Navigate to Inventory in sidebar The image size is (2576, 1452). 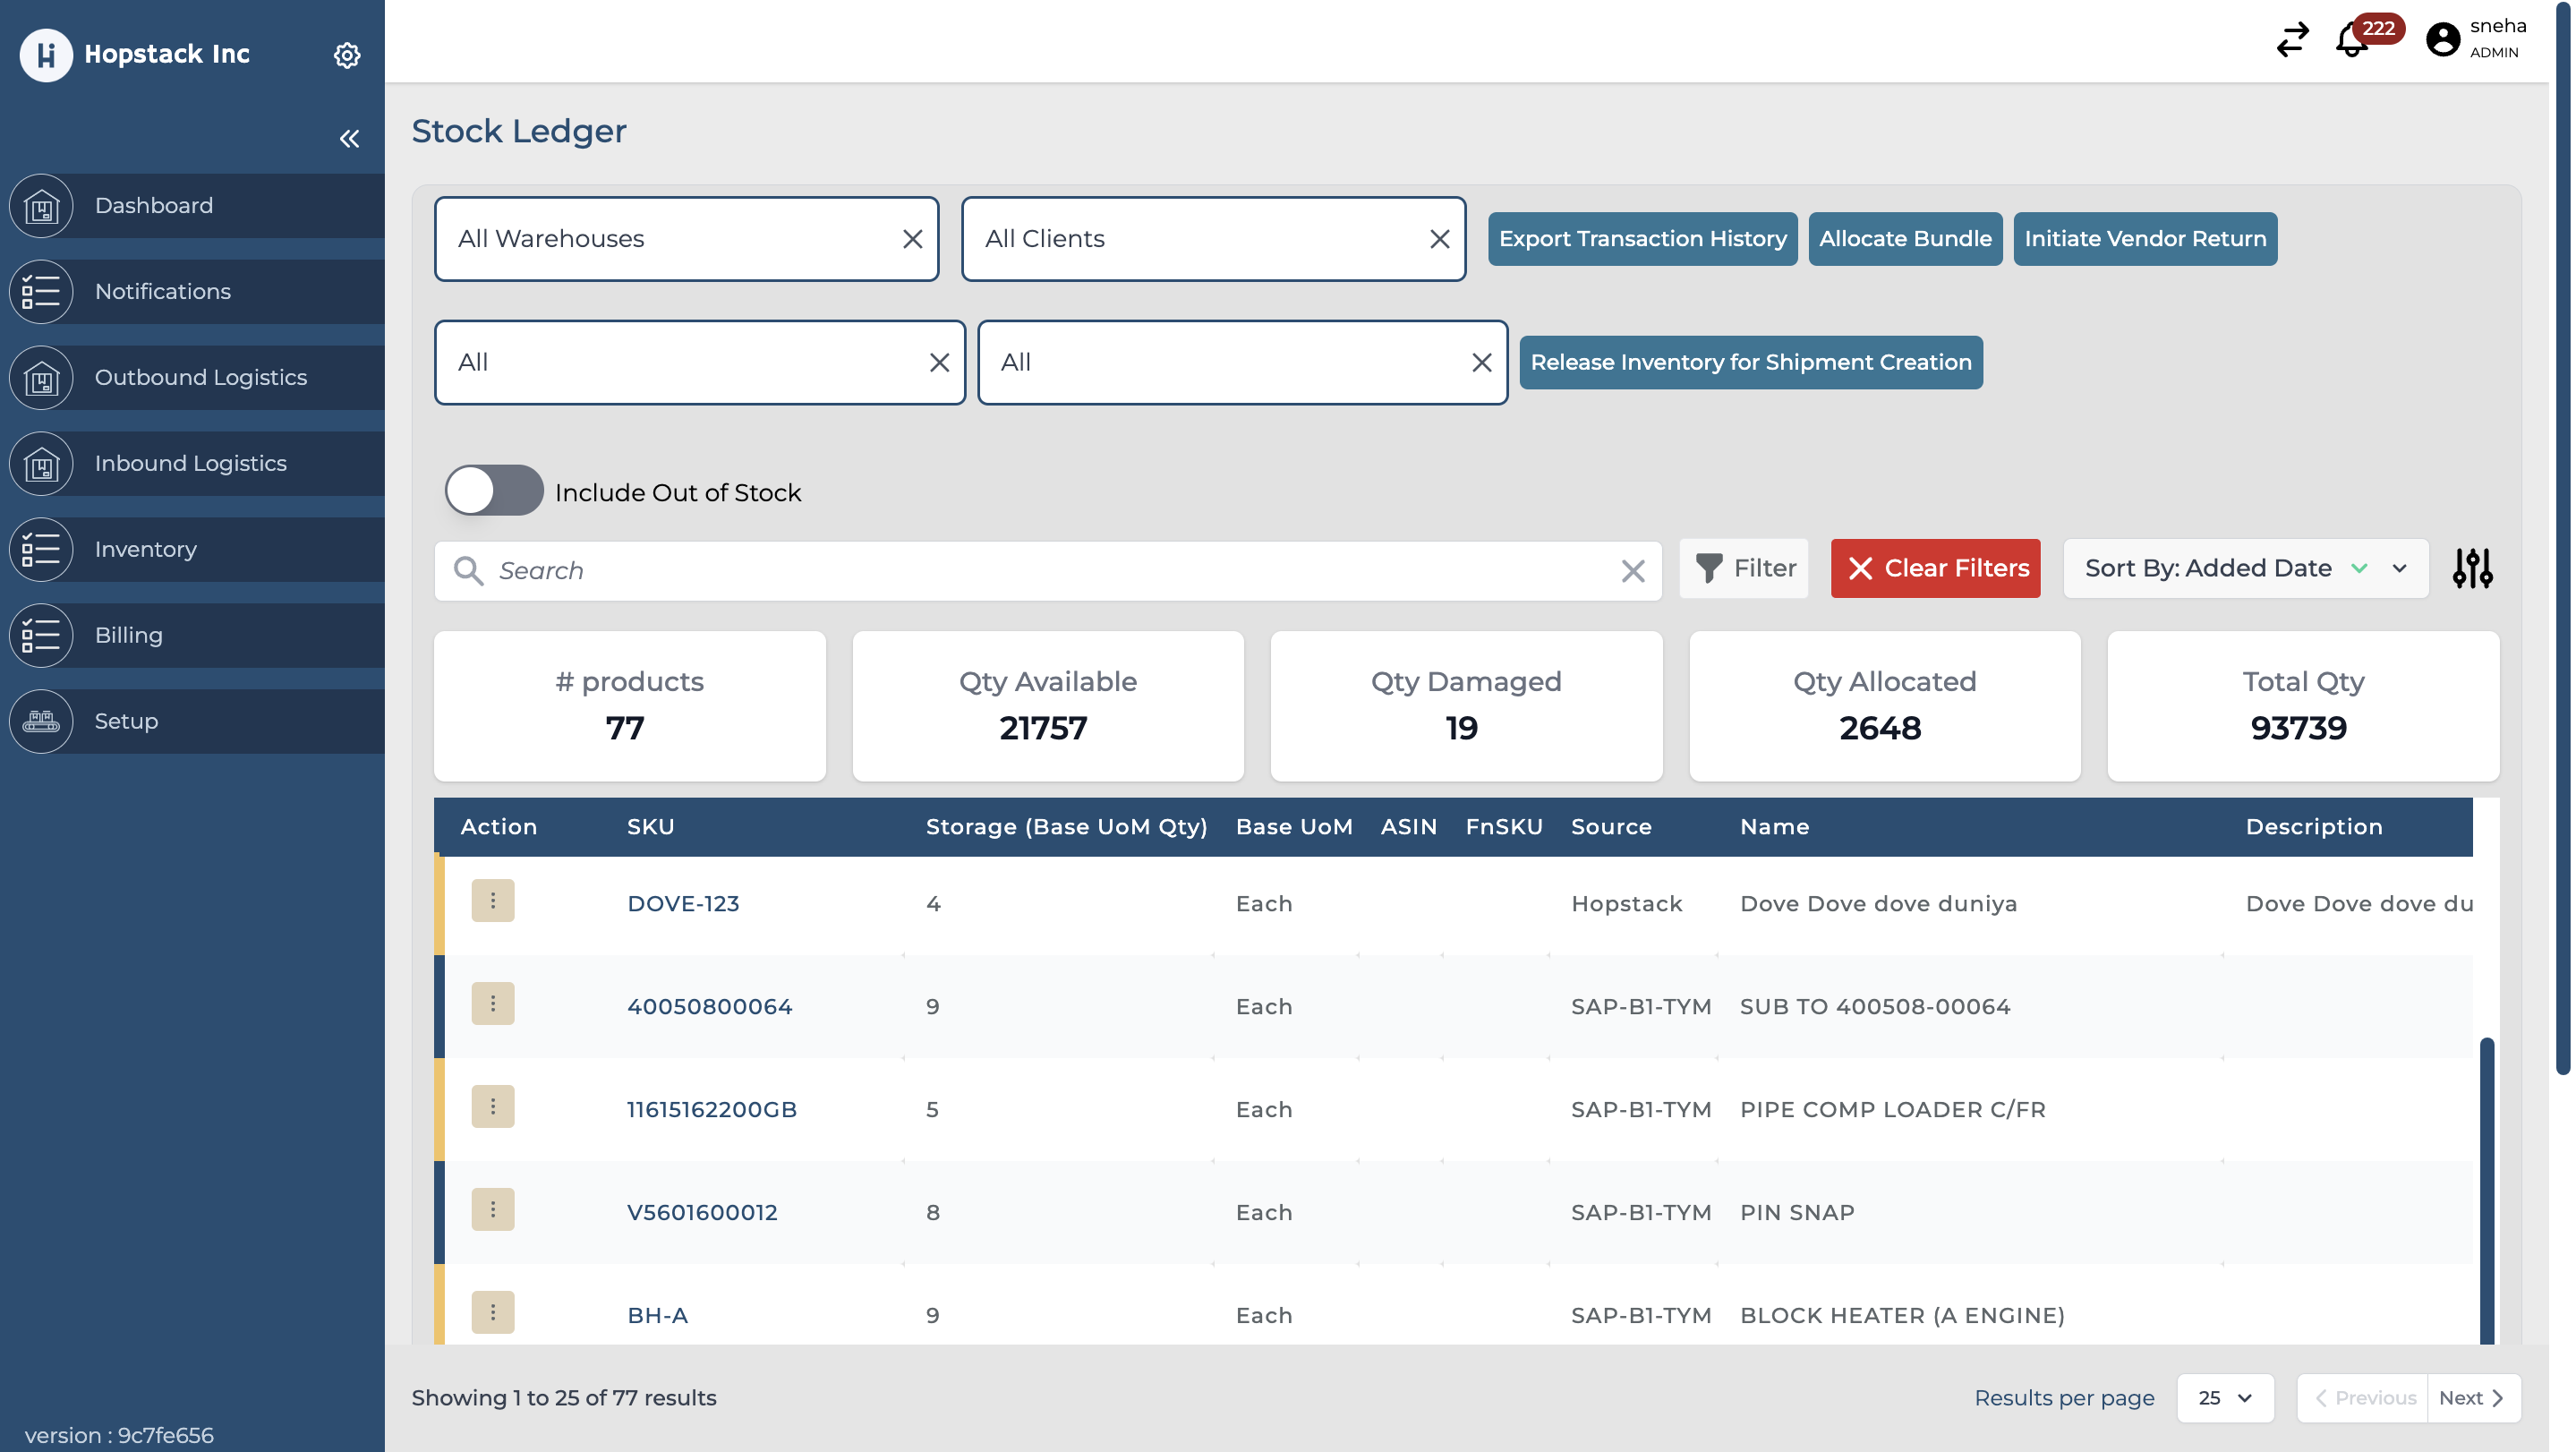point(146,549)
